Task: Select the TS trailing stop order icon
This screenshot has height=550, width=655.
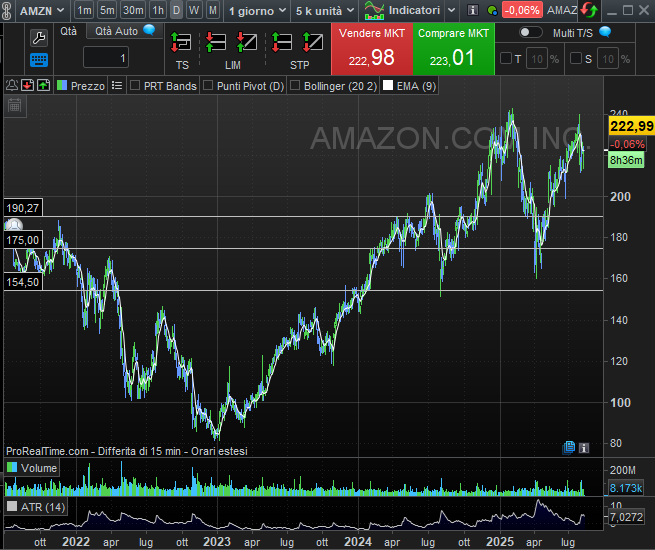Action: click(181, 43)
